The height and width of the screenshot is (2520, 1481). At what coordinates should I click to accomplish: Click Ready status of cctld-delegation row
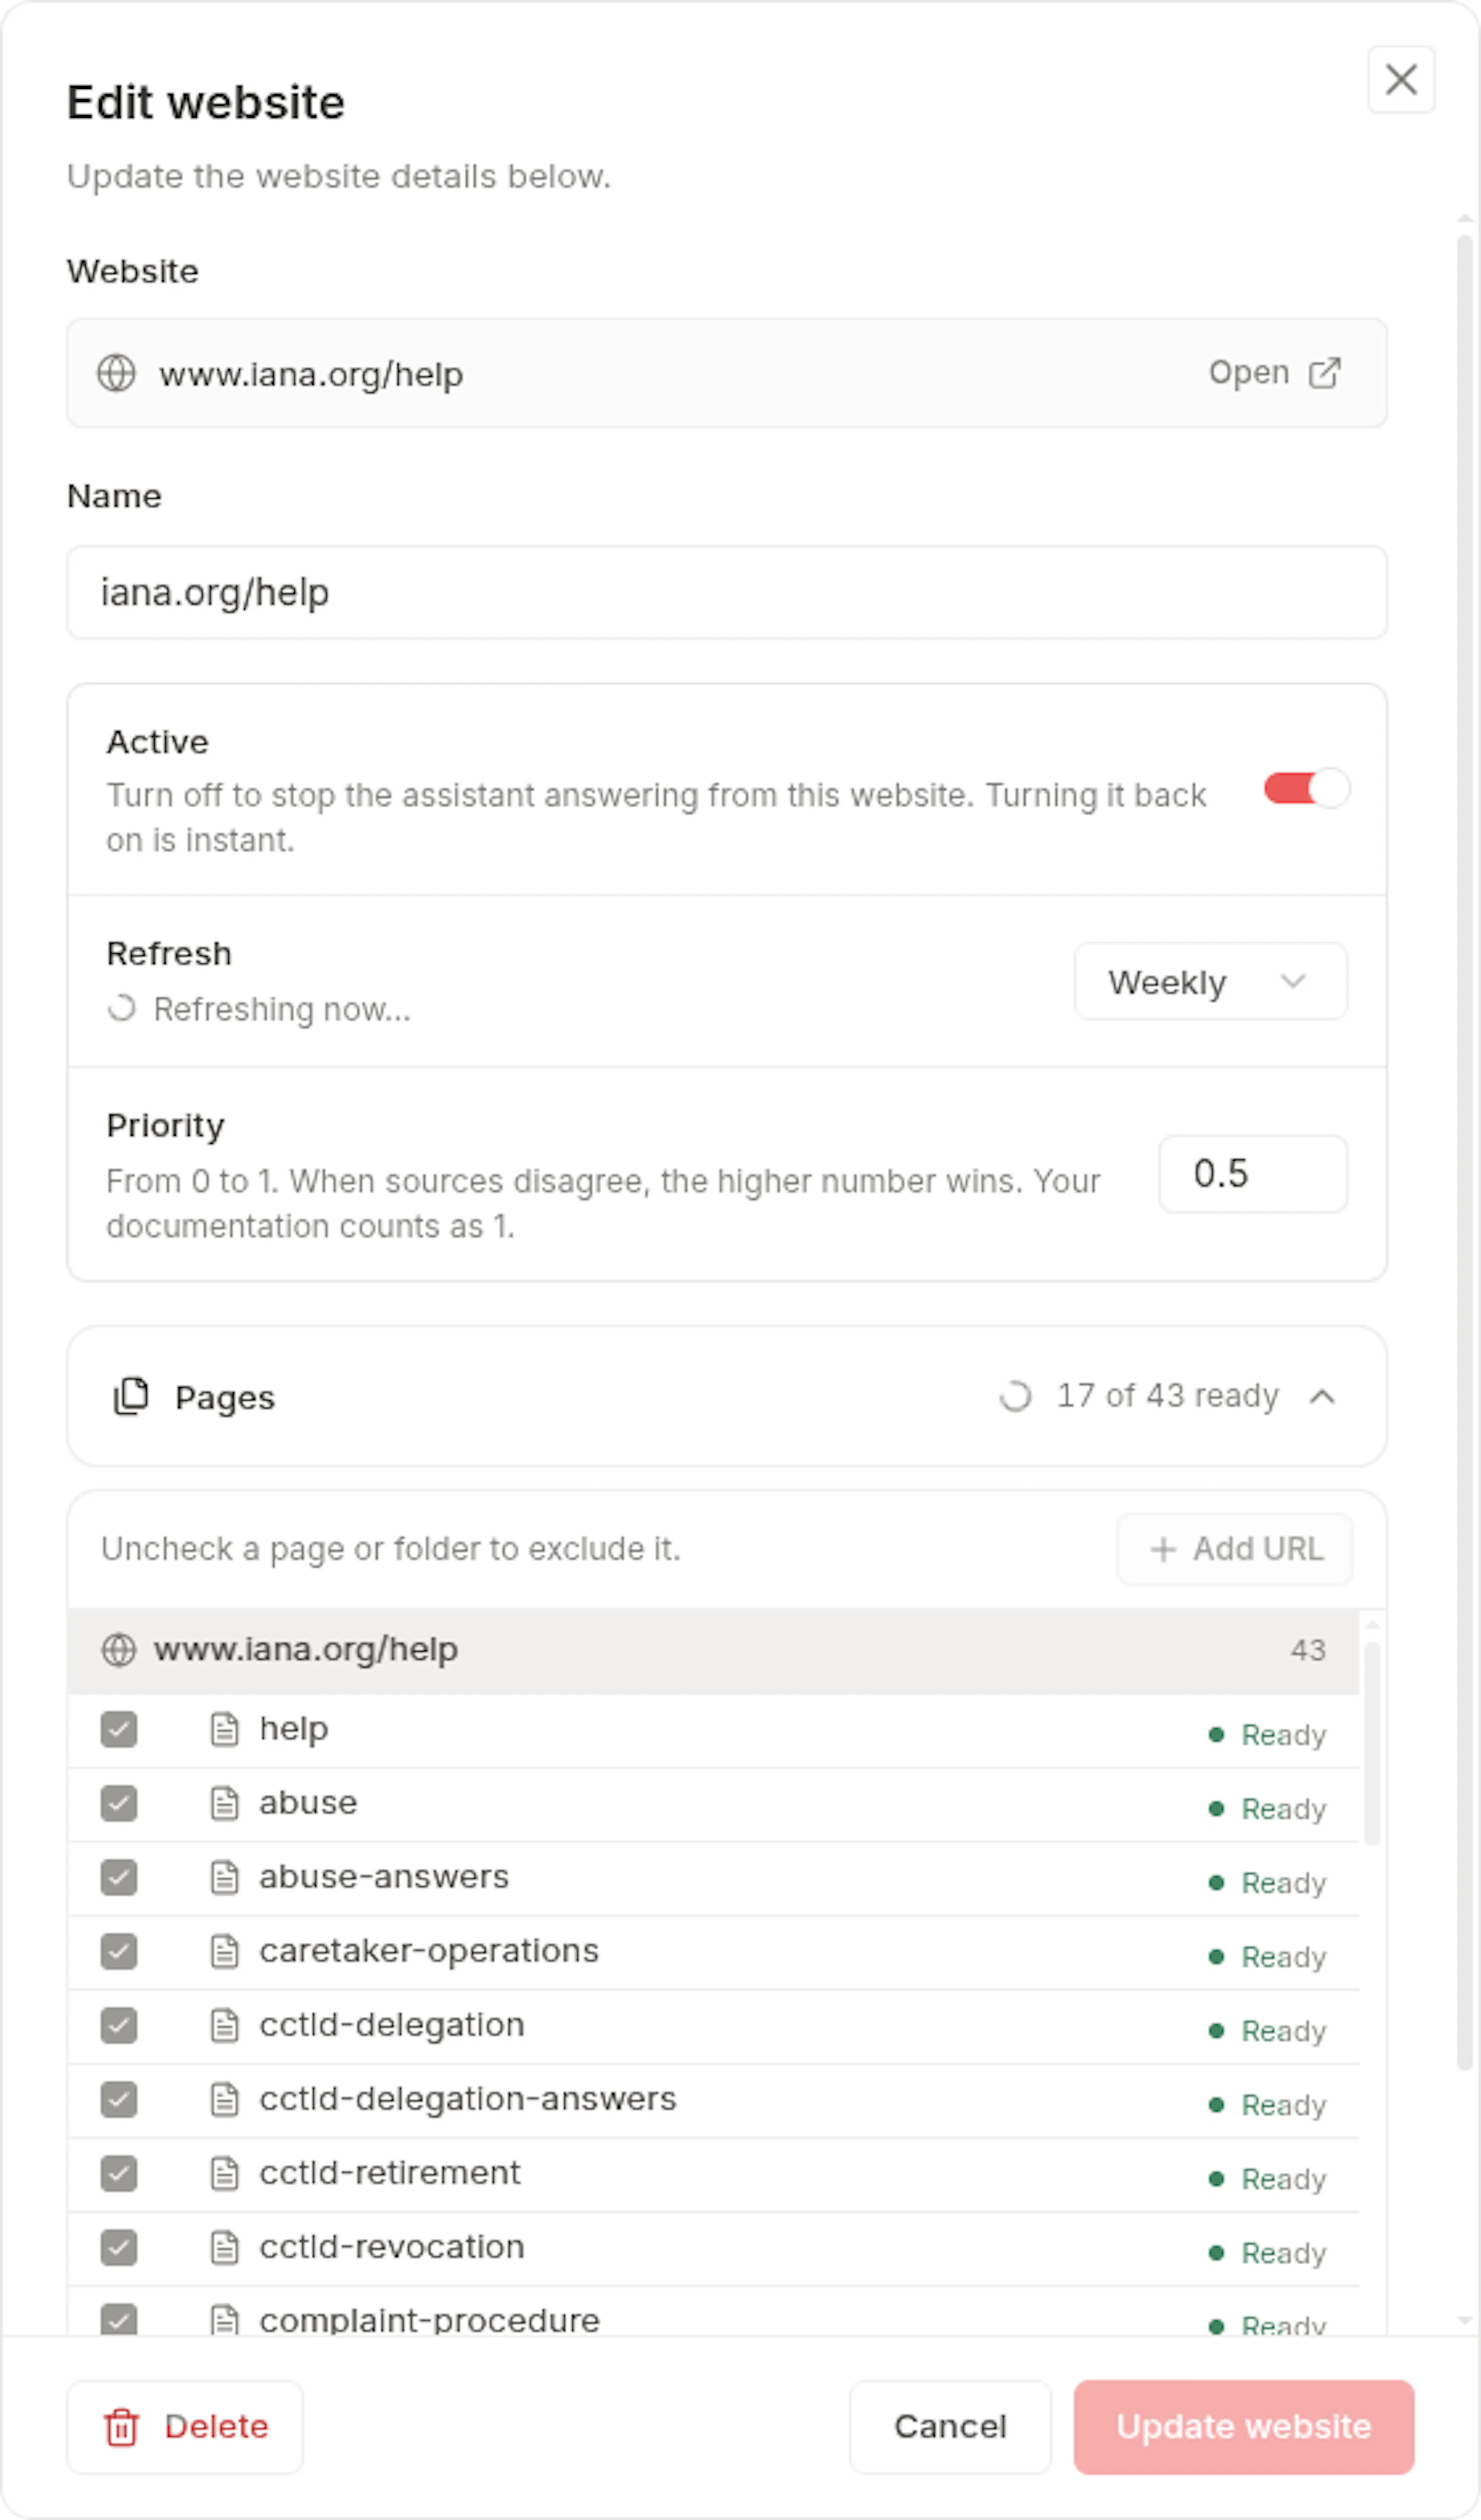click(x=1267, y=2031)
